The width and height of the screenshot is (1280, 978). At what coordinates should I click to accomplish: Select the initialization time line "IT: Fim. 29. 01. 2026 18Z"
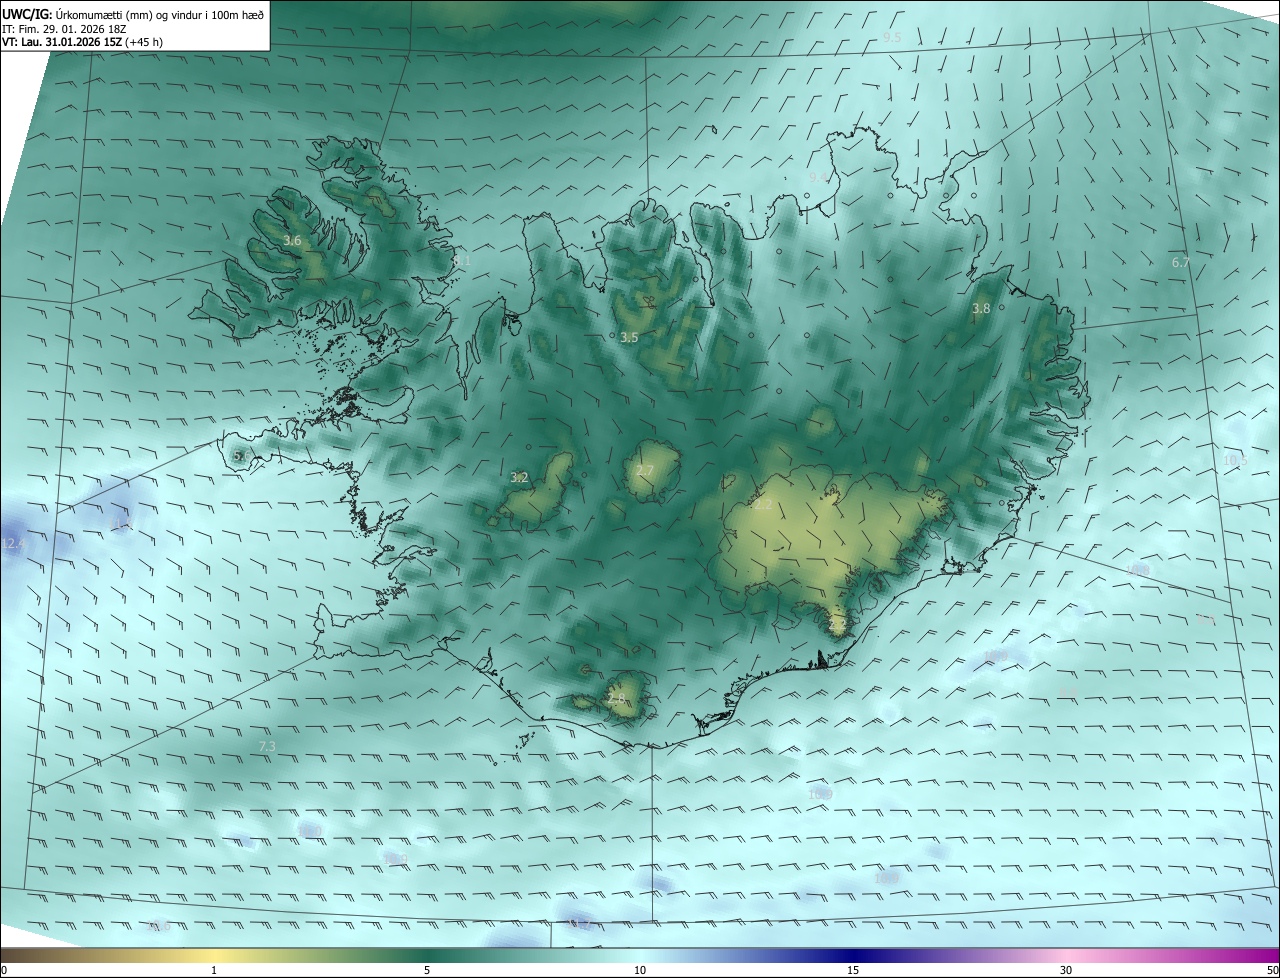[x=64, y=29]
